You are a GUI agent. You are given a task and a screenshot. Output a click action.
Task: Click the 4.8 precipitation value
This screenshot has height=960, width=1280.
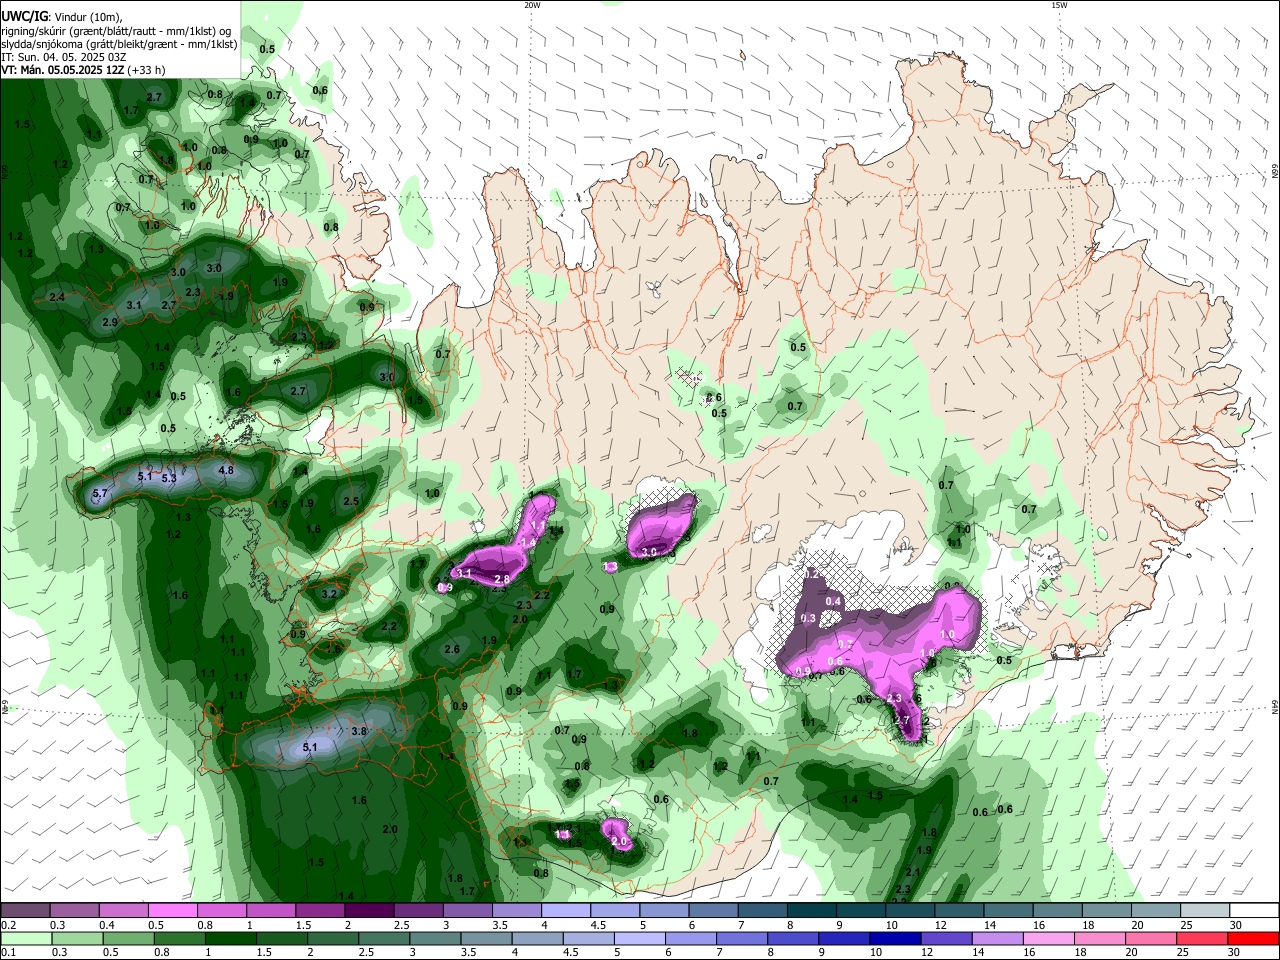(226, 470)
